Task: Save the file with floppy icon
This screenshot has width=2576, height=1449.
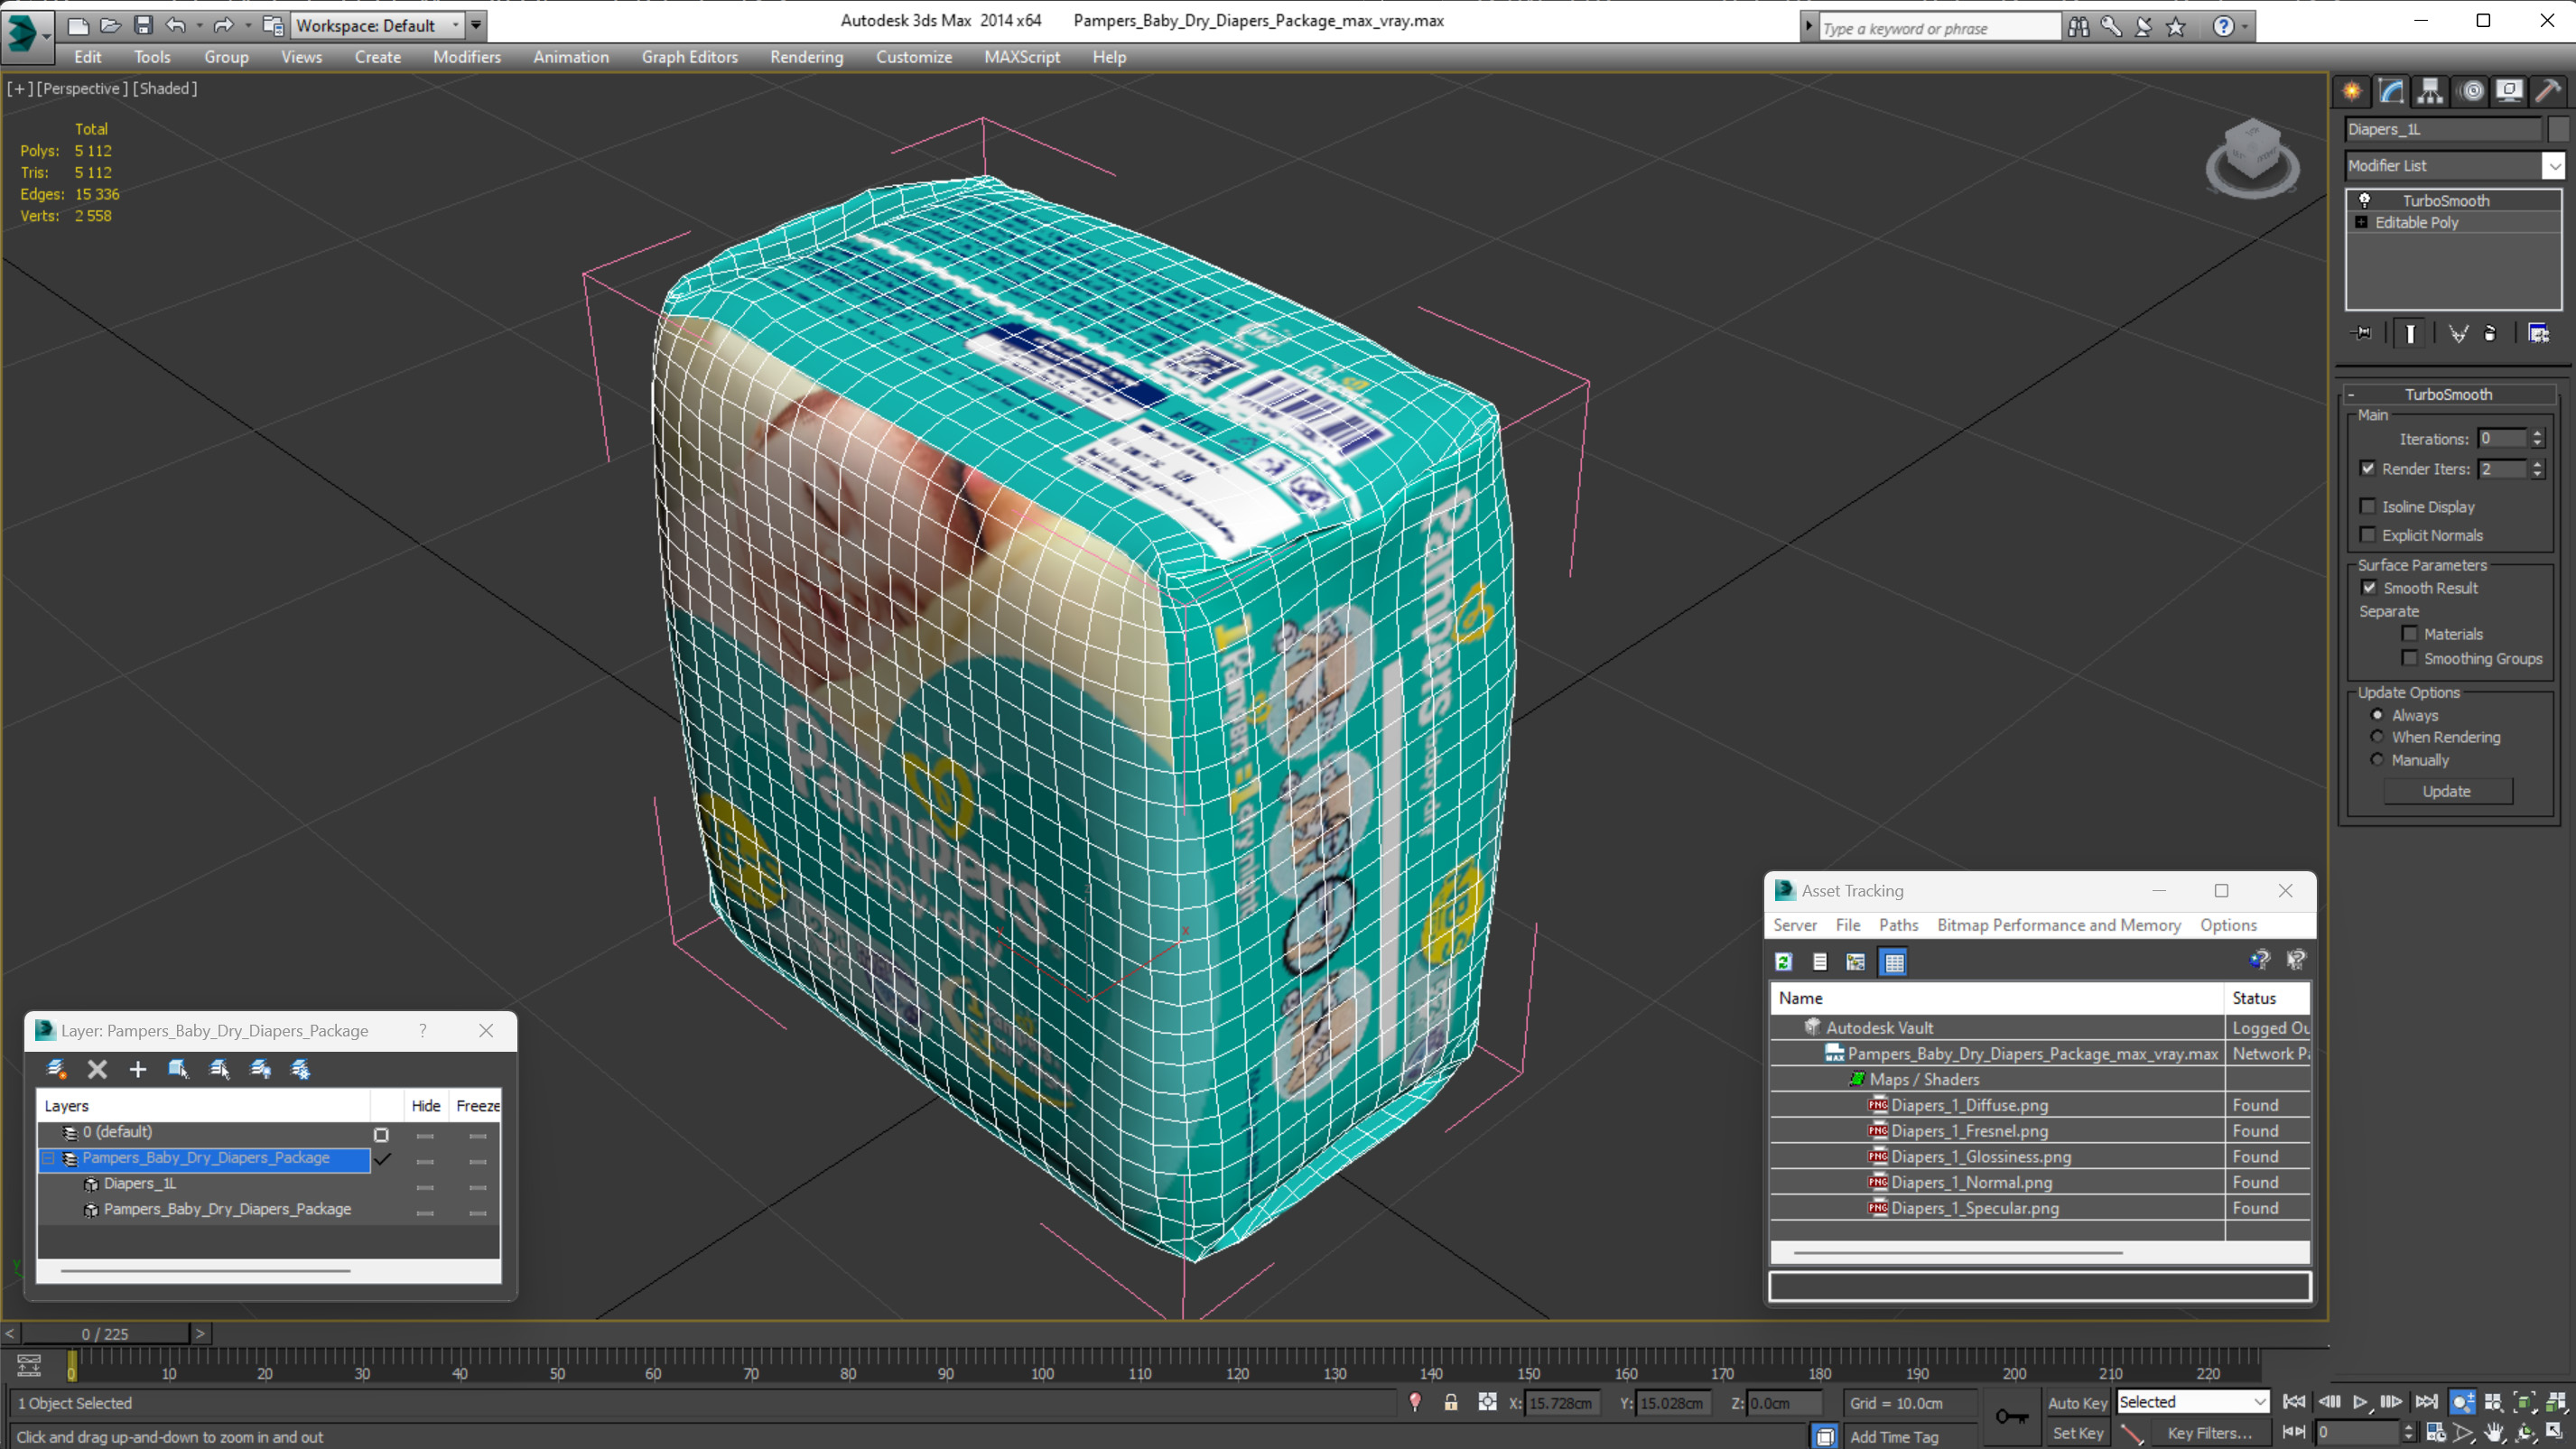Action: pos(143,25)
